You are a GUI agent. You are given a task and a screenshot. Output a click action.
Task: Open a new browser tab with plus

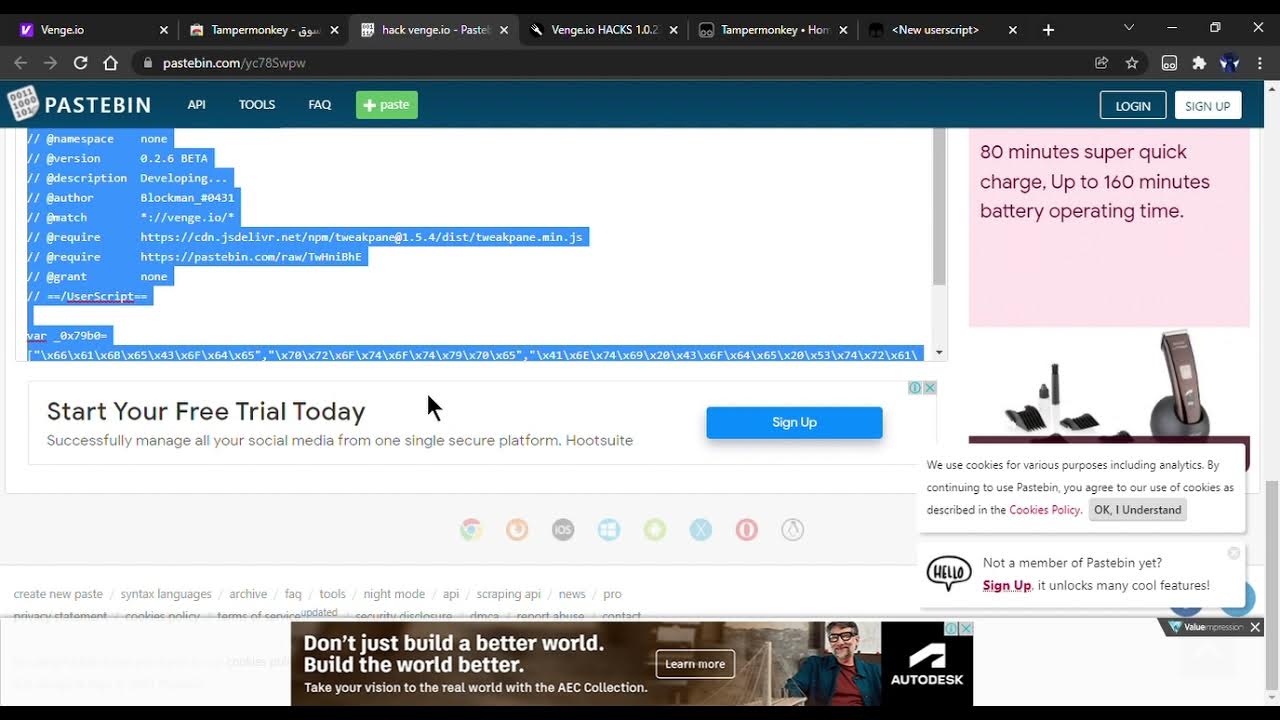(1048, 30)
